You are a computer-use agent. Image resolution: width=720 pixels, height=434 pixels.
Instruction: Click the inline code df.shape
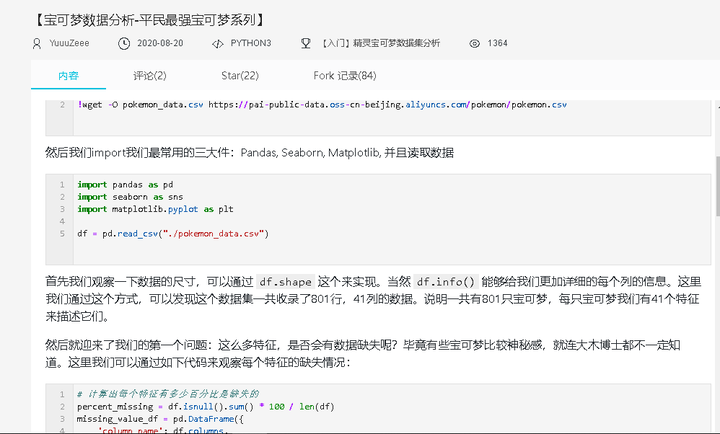(x=285, y=282)
